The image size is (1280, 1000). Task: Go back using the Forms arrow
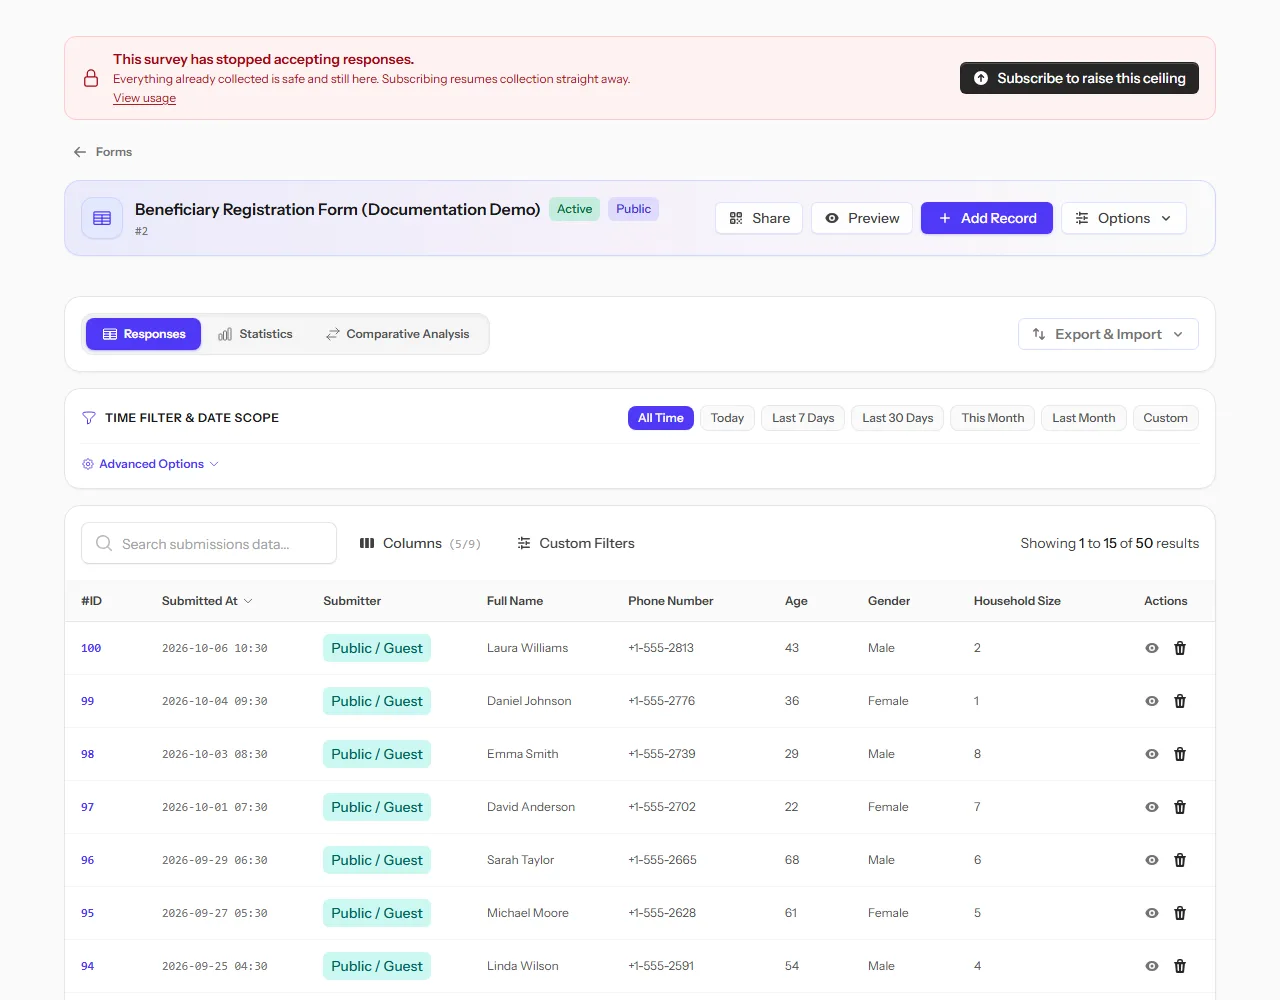pyautogui.click(x=102, y=152)
